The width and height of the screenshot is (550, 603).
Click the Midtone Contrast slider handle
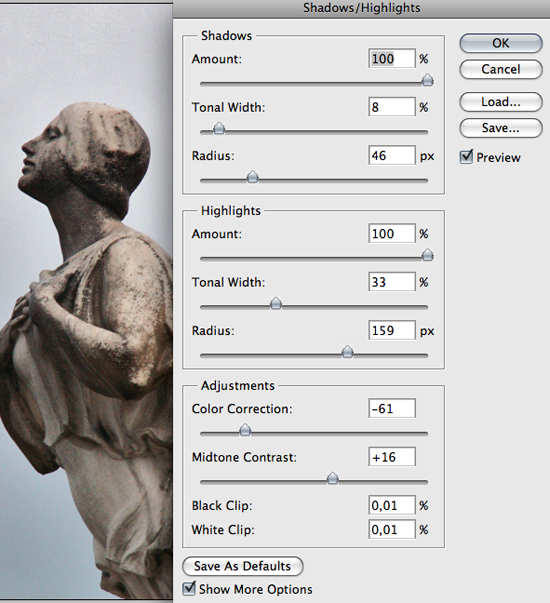point(333,478)
